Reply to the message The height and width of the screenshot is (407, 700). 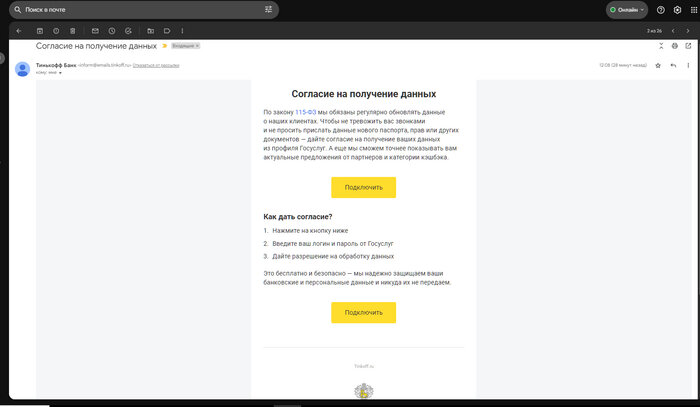coord(673,65)
